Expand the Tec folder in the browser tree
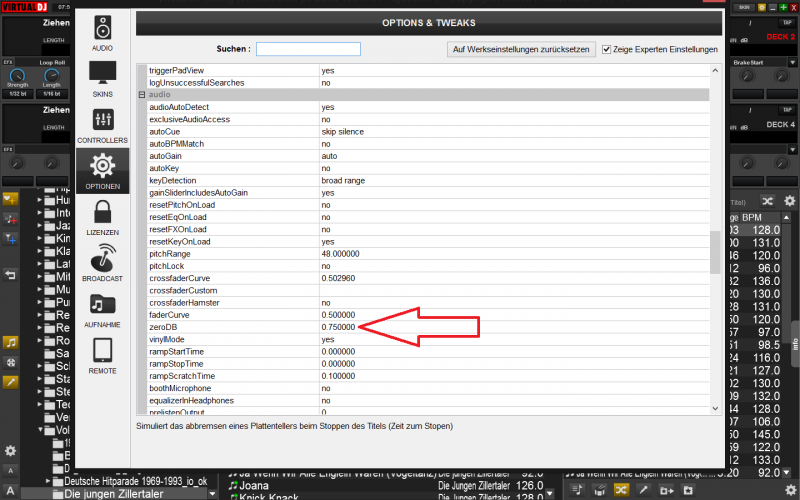The width and height of the screenshot is (800, 500). [x=40, y=405]
